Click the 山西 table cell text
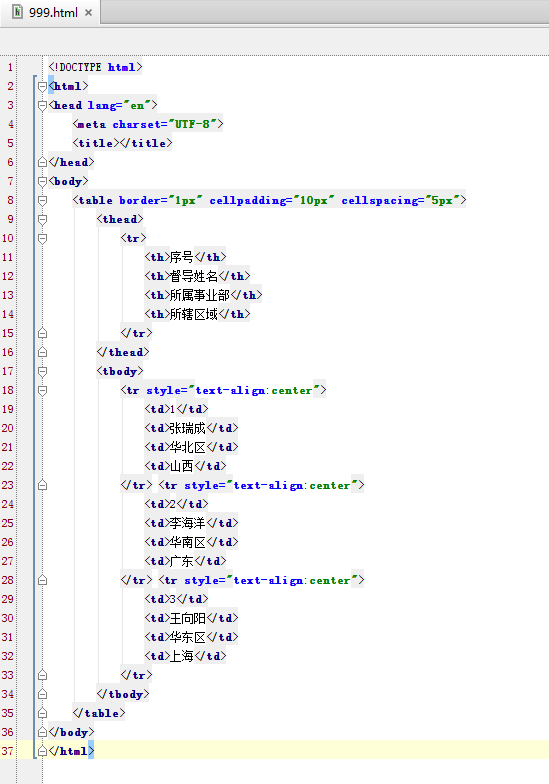 pyautogui.click(x=182, y=466)
